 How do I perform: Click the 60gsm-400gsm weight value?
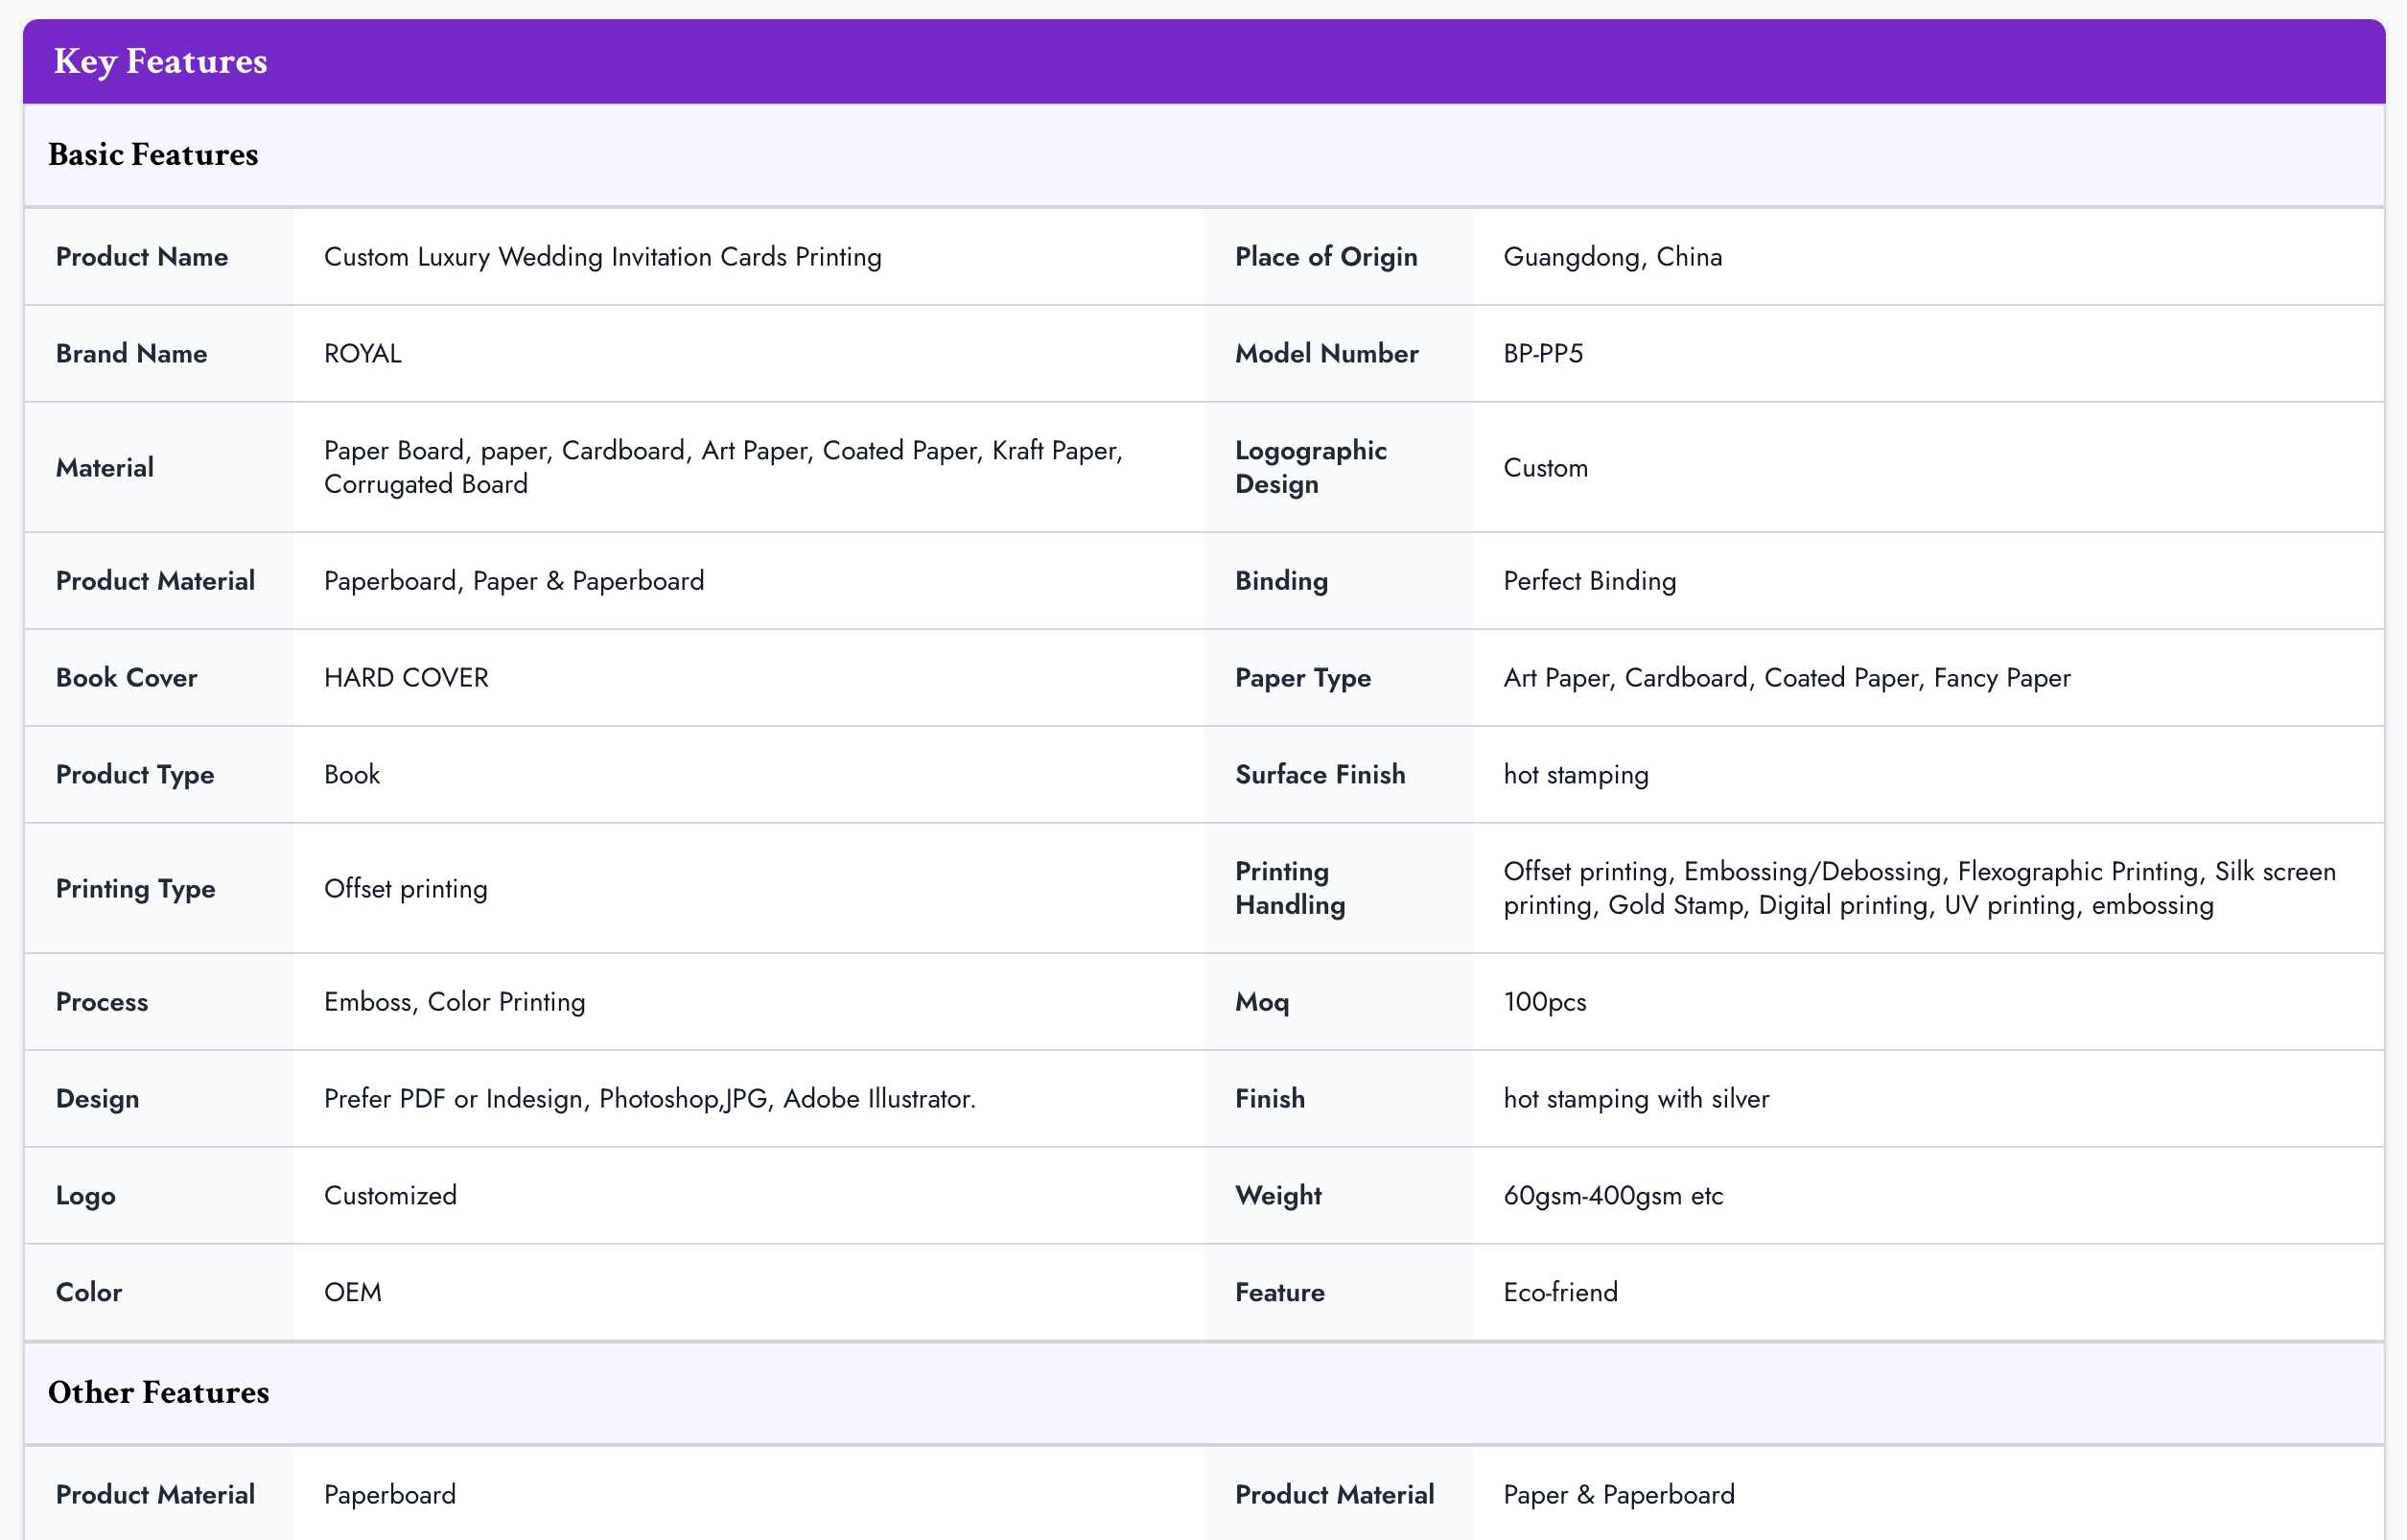tap(1613, 1196)
